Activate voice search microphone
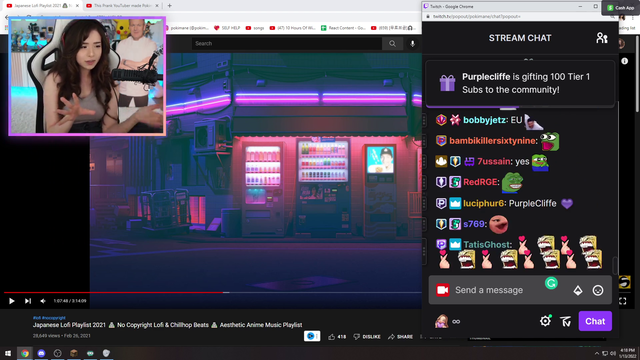Screen dimensions: 640x360 click(x=412, y=43)
